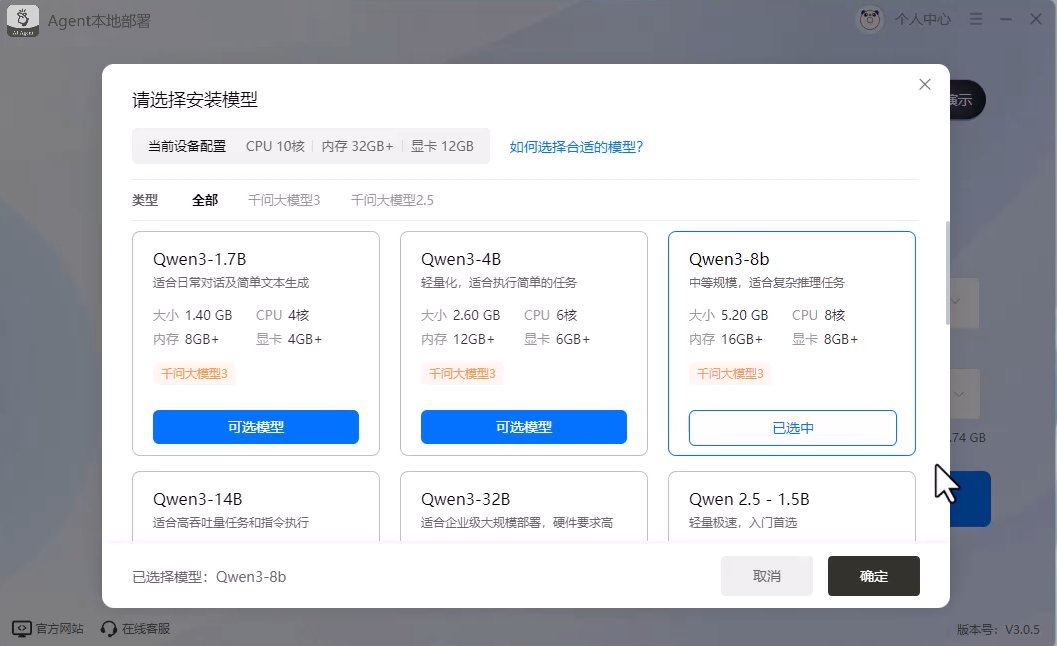This screenshot has height=646, width=1057.
Task: Click the 当前设备配置 label
Action: pos(187,146)
